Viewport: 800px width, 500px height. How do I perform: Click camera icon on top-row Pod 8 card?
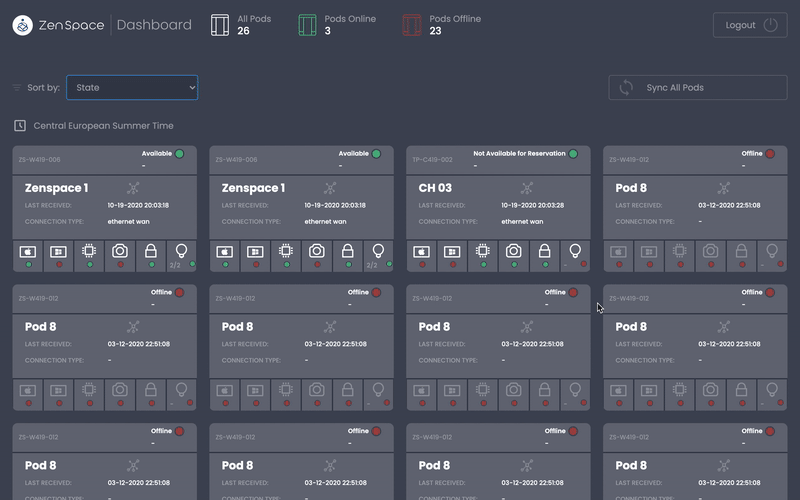(x=711, y=251)
